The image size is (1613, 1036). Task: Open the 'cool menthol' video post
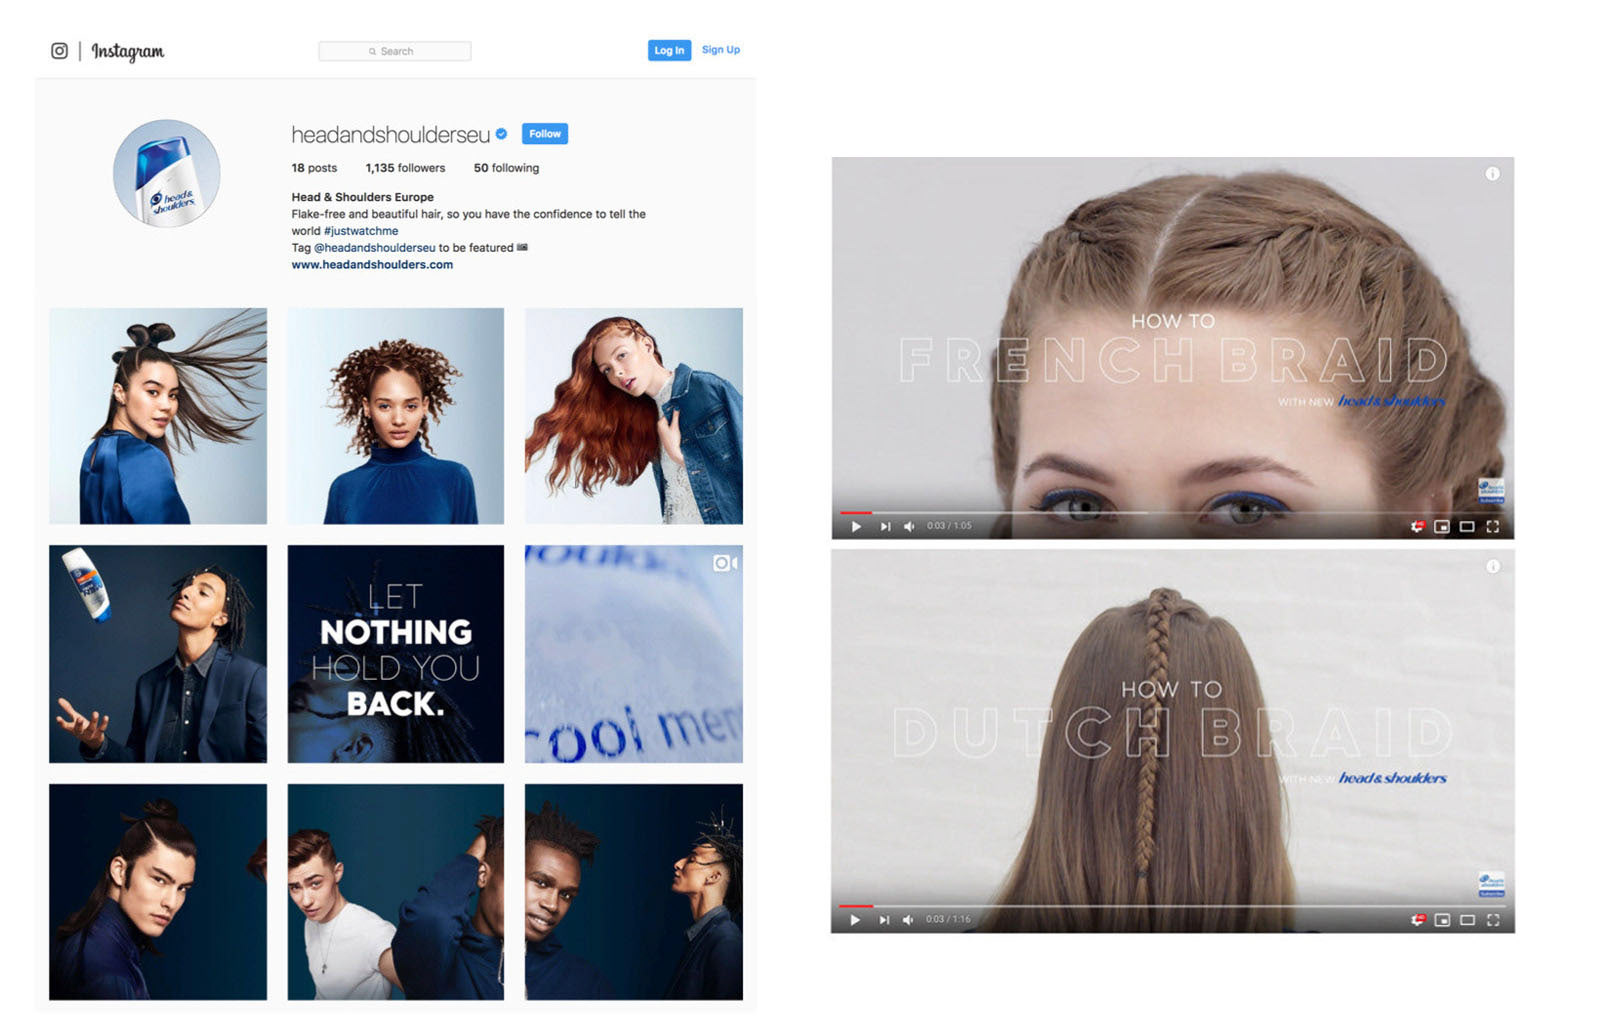click(x=634, y=654)
